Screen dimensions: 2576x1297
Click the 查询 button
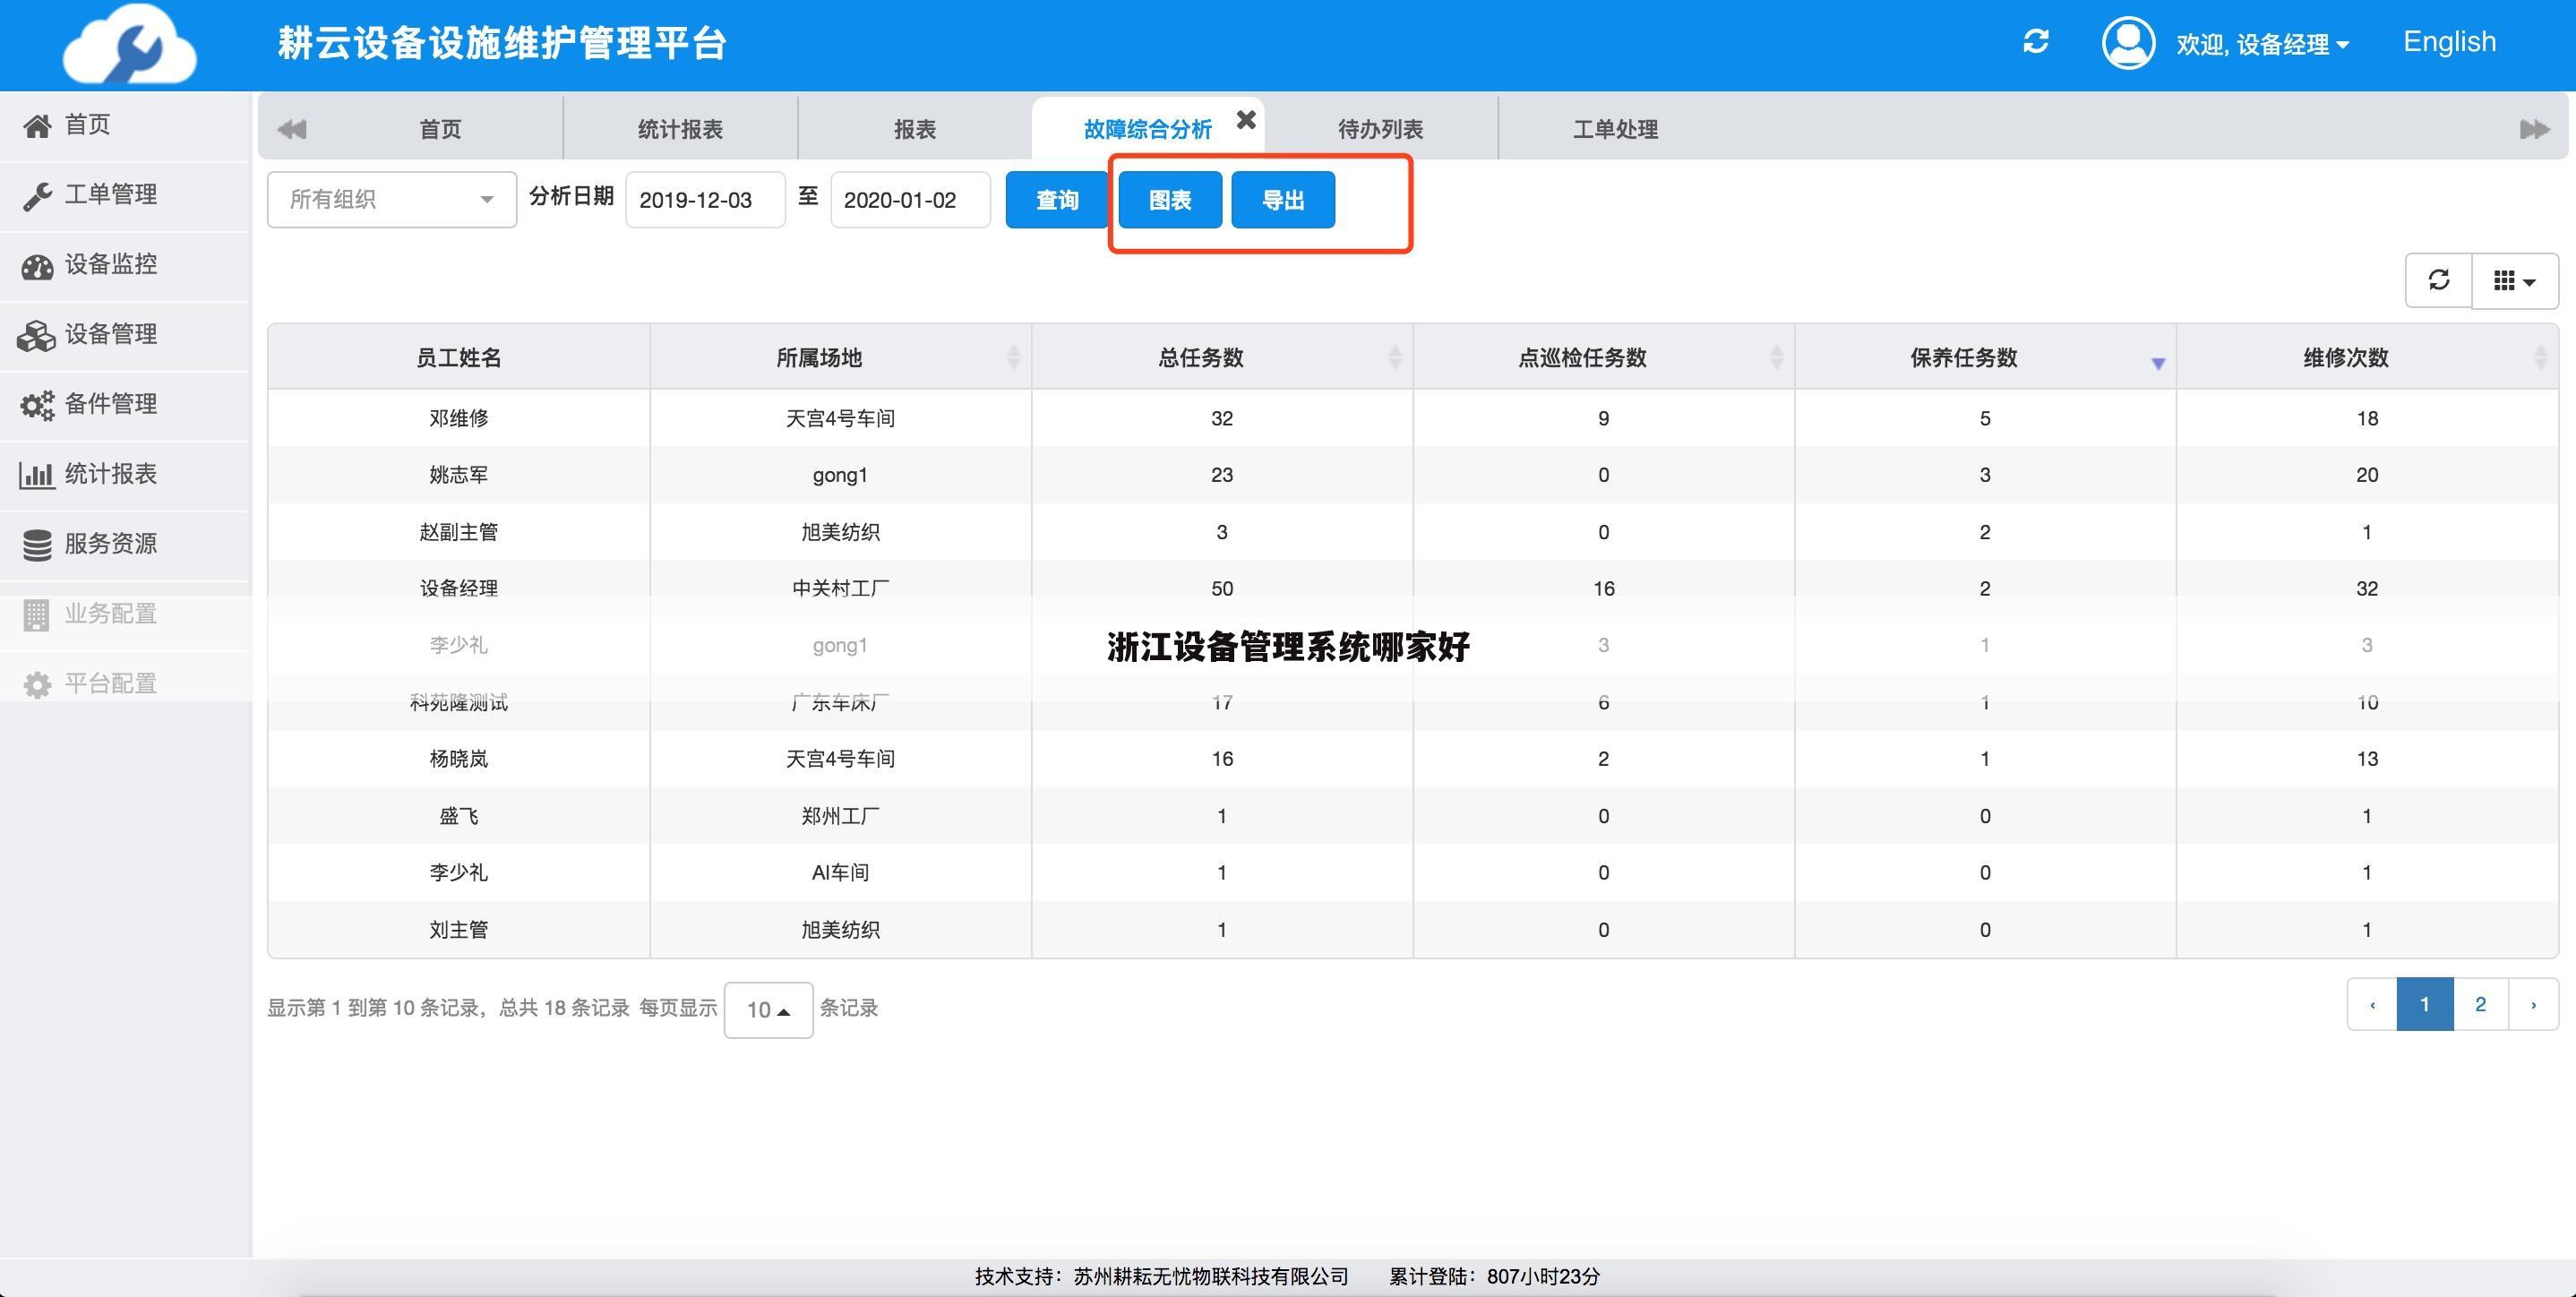click(x=1057, y=200)
